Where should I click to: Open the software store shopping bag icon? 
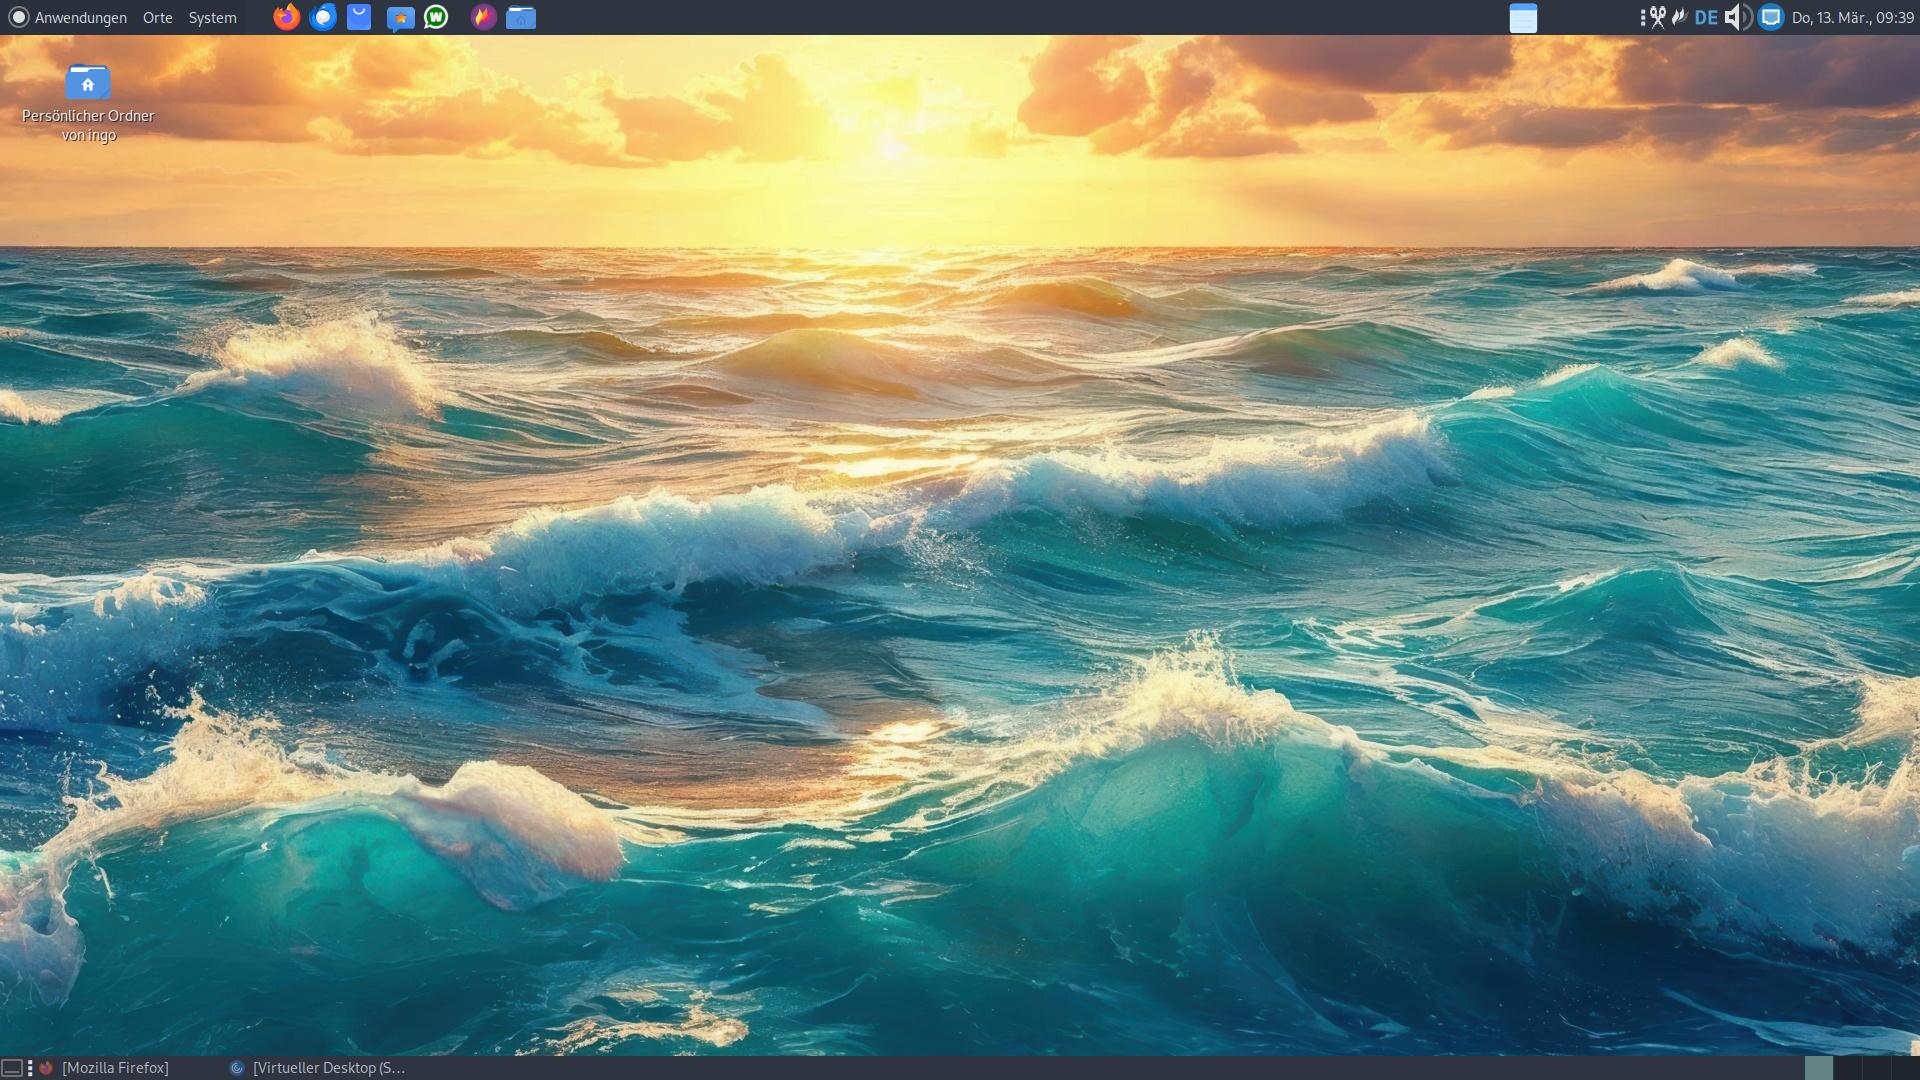[x=359, y=17]
